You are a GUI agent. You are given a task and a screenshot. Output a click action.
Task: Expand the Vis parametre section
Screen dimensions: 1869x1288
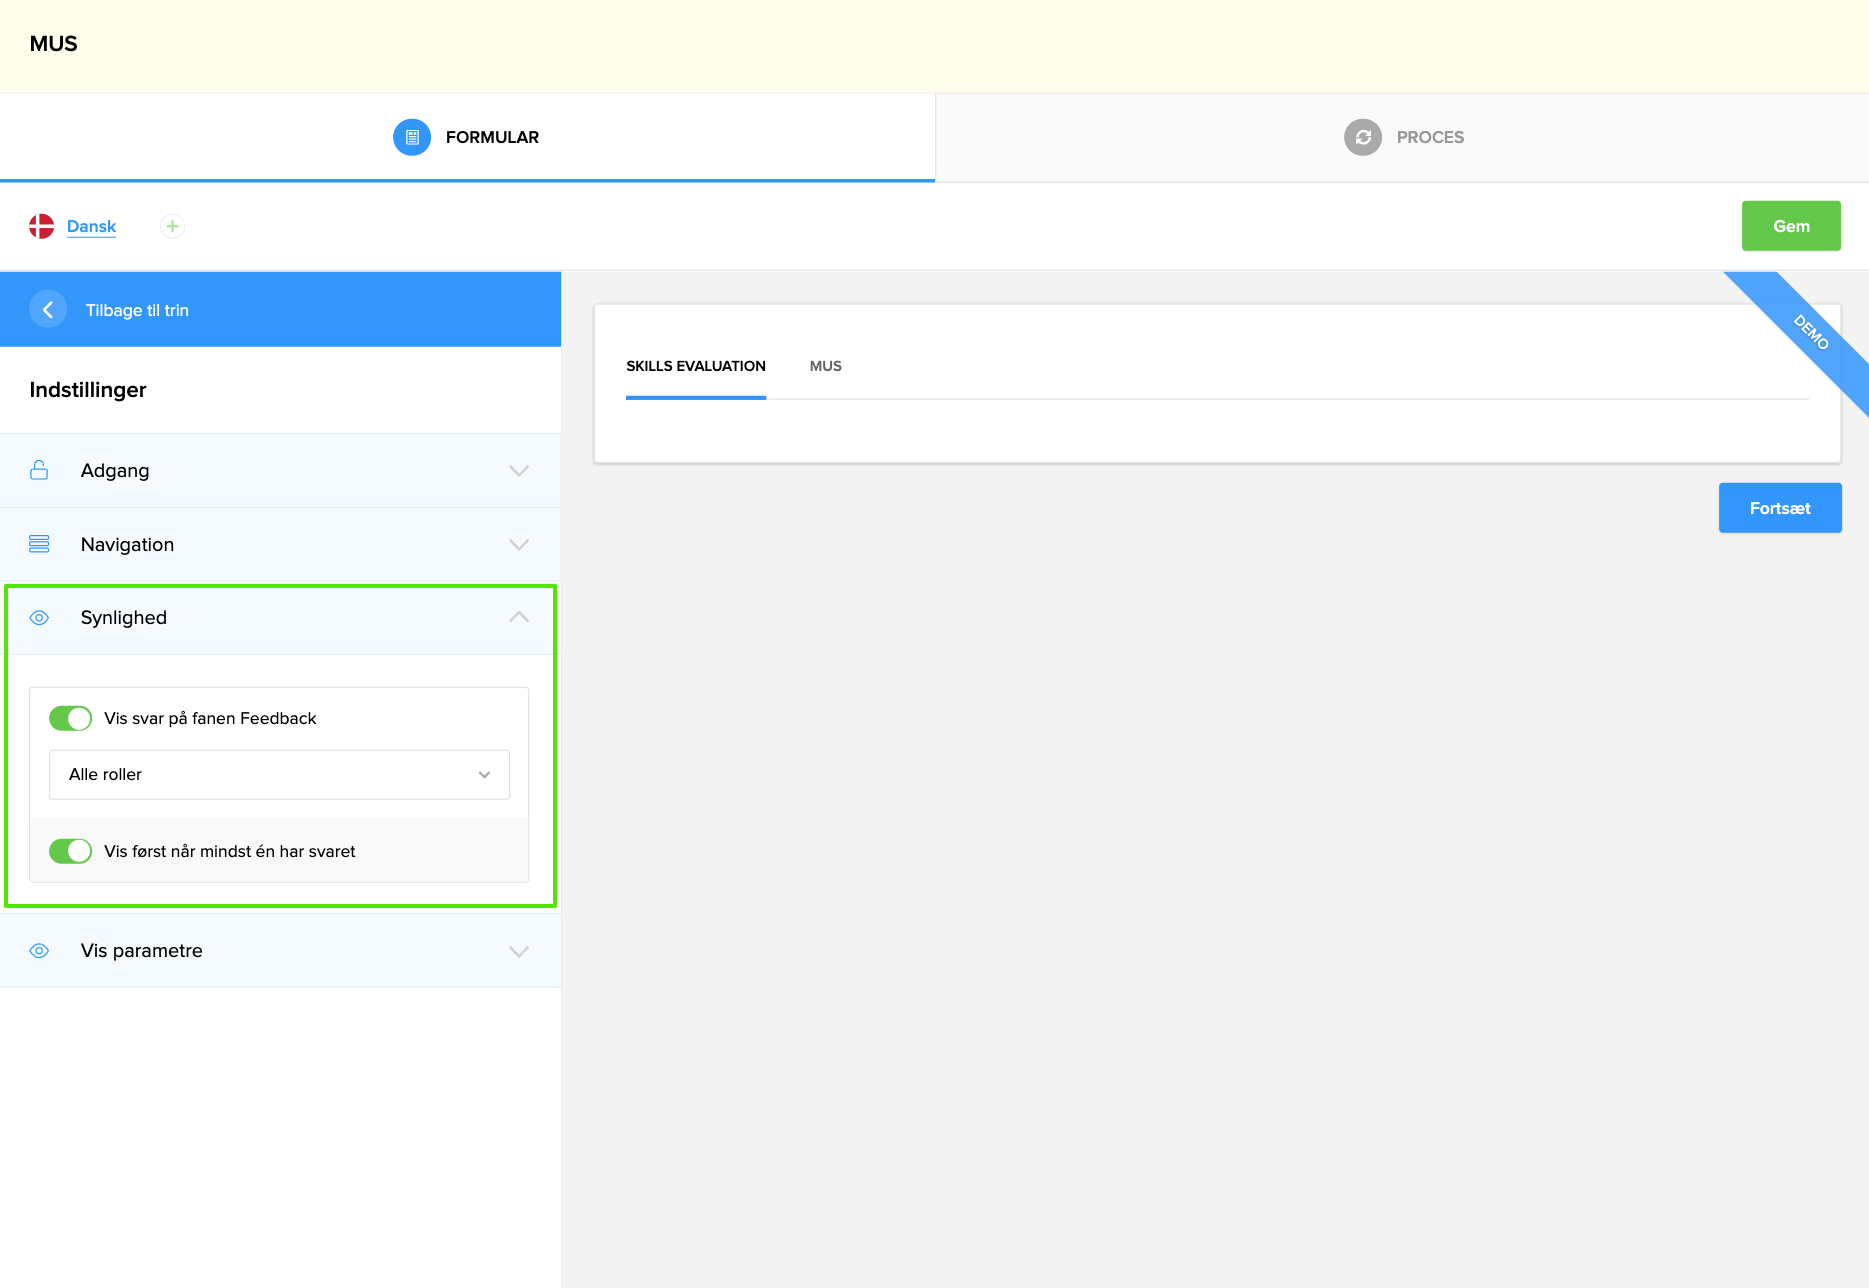pyautogui.click(x=518, y=951)
